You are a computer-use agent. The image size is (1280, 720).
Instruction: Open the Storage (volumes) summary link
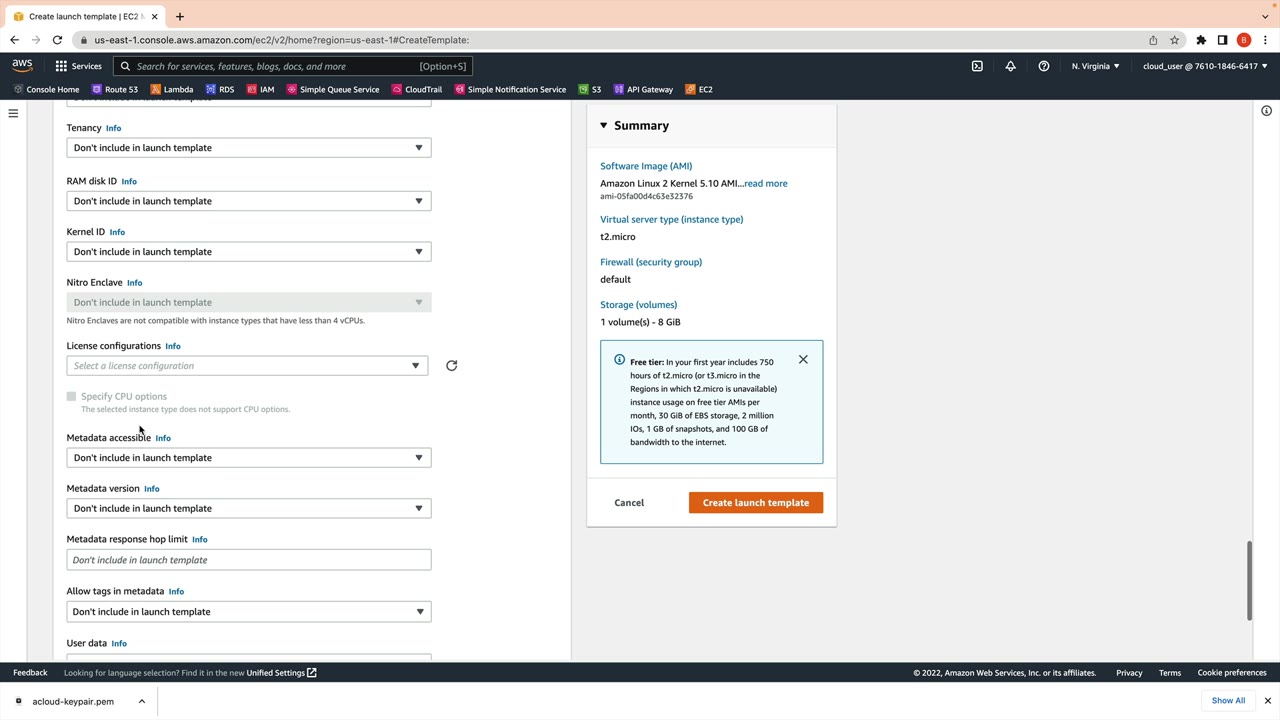pyautogui.click(x=637, y=305)
